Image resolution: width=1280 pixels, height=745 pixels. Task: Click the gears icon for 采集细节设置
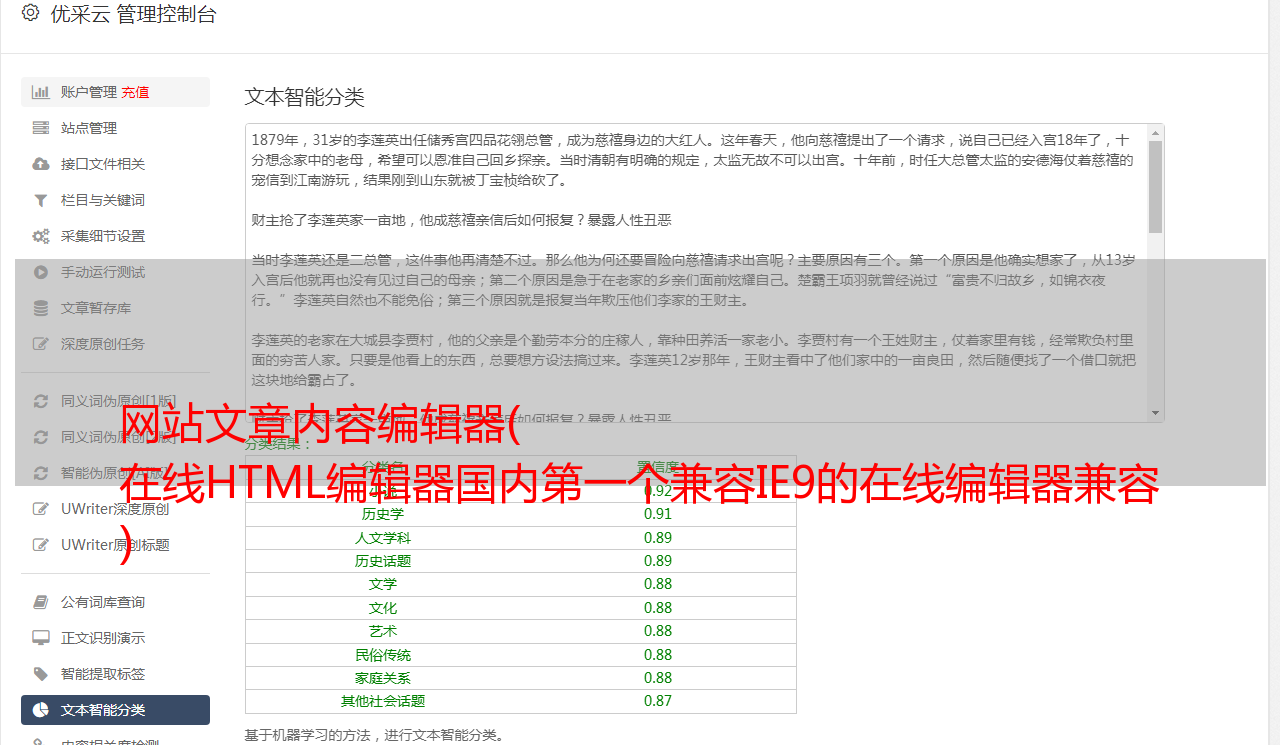(x=41, y=236)
